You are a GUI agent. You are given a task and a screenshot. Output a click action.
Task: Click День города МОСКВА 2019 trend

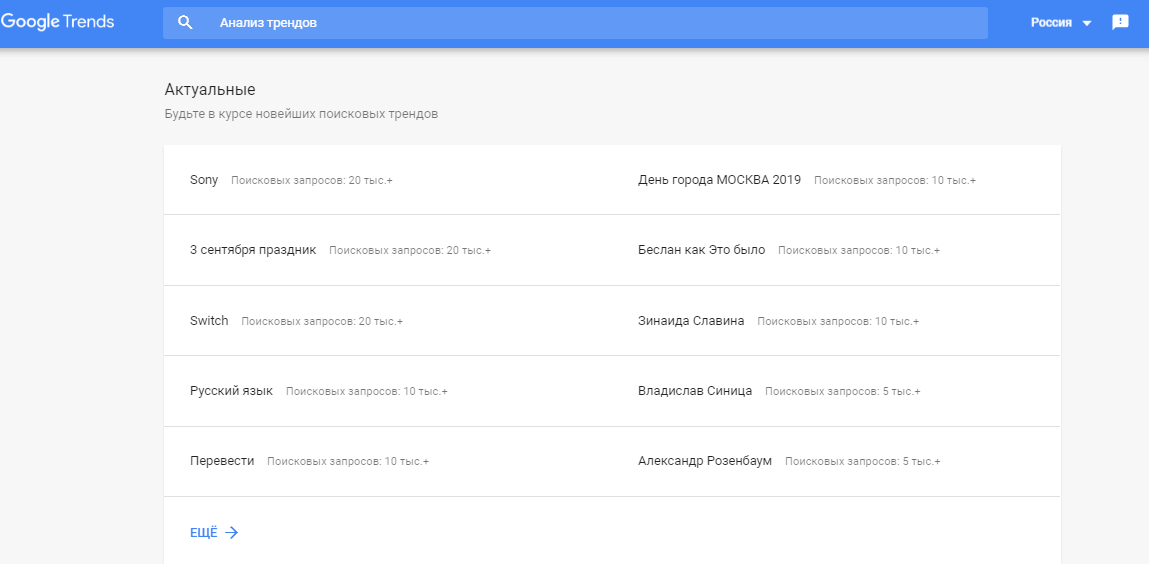pyautogui.click(x=719, y=180)
